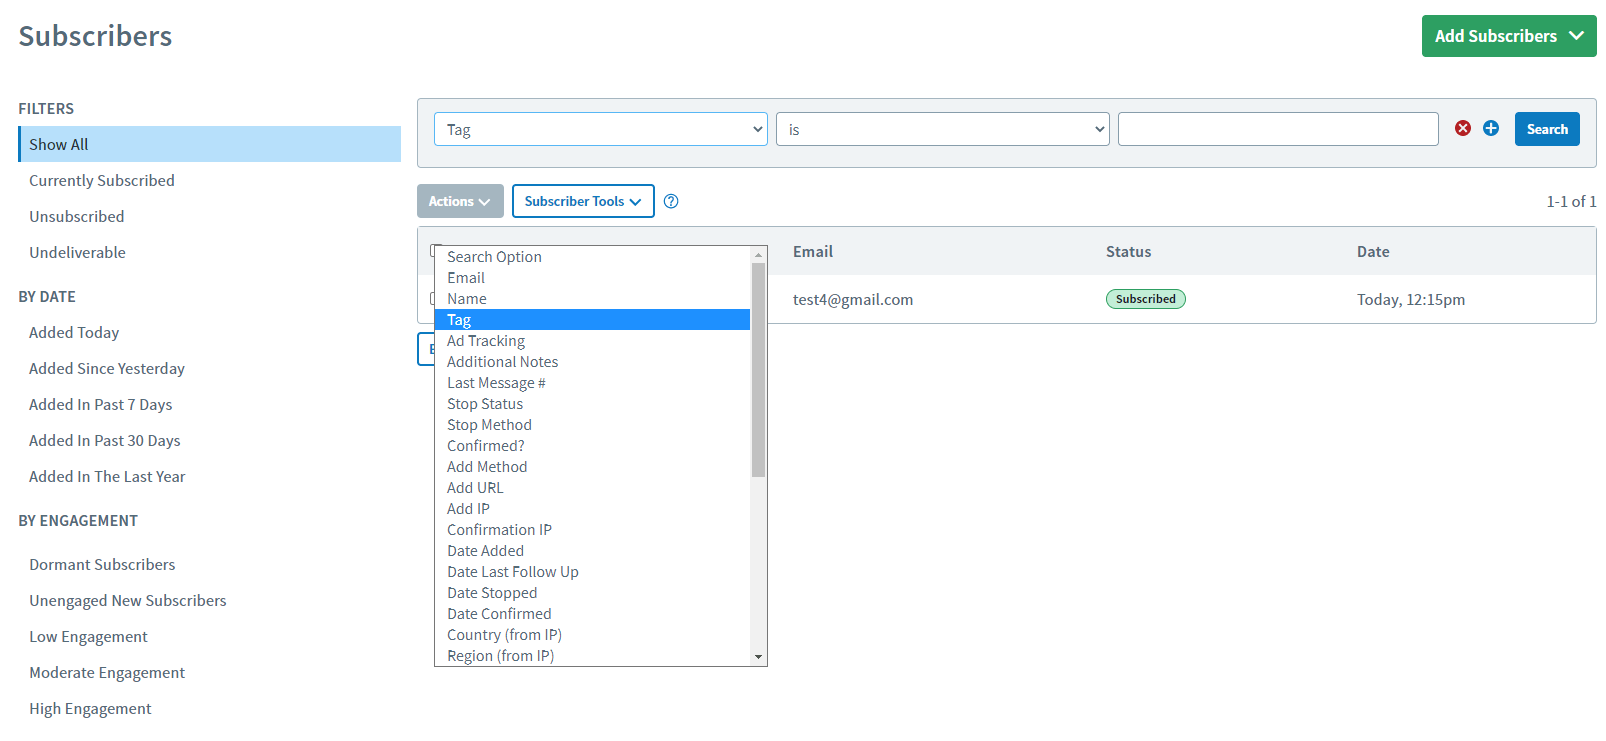Click the Subscribed status badge
The image size is (1606, 741).
[x=1146, y=299]
